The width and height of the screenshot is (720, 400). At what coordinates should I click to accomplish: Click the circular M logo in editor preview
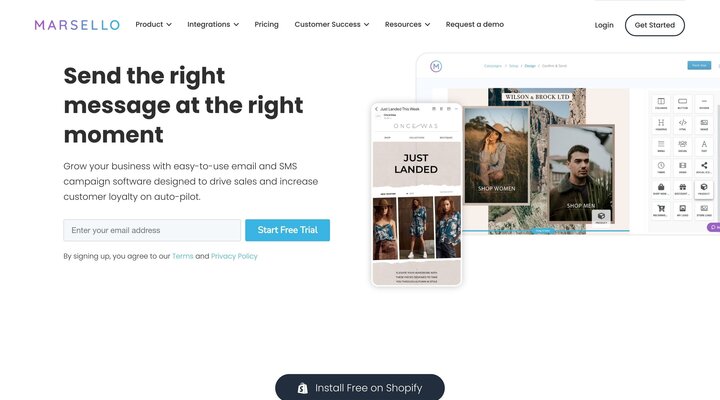pos(436,66)
